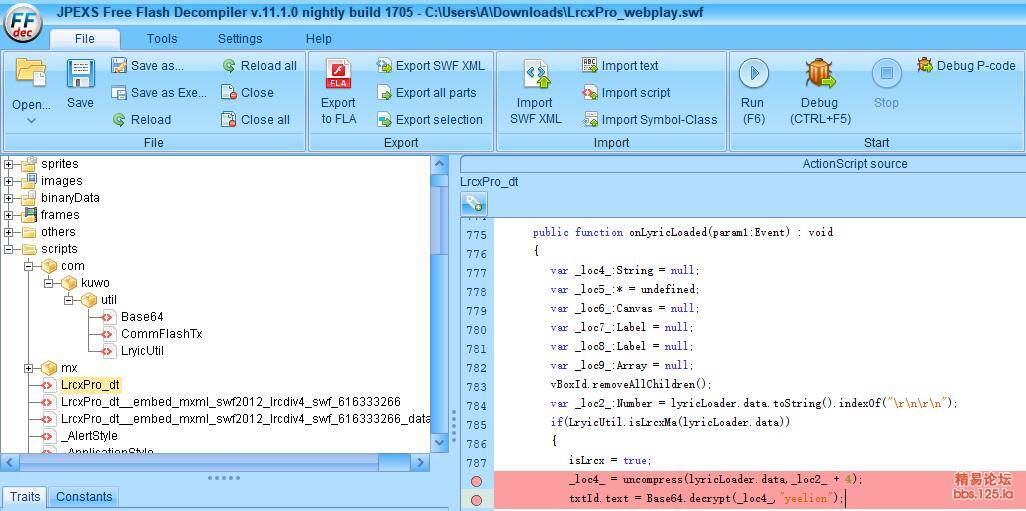This screenshot has width=1026, height=511.
Task: Expand the mx package node
Action: [28, 368]
